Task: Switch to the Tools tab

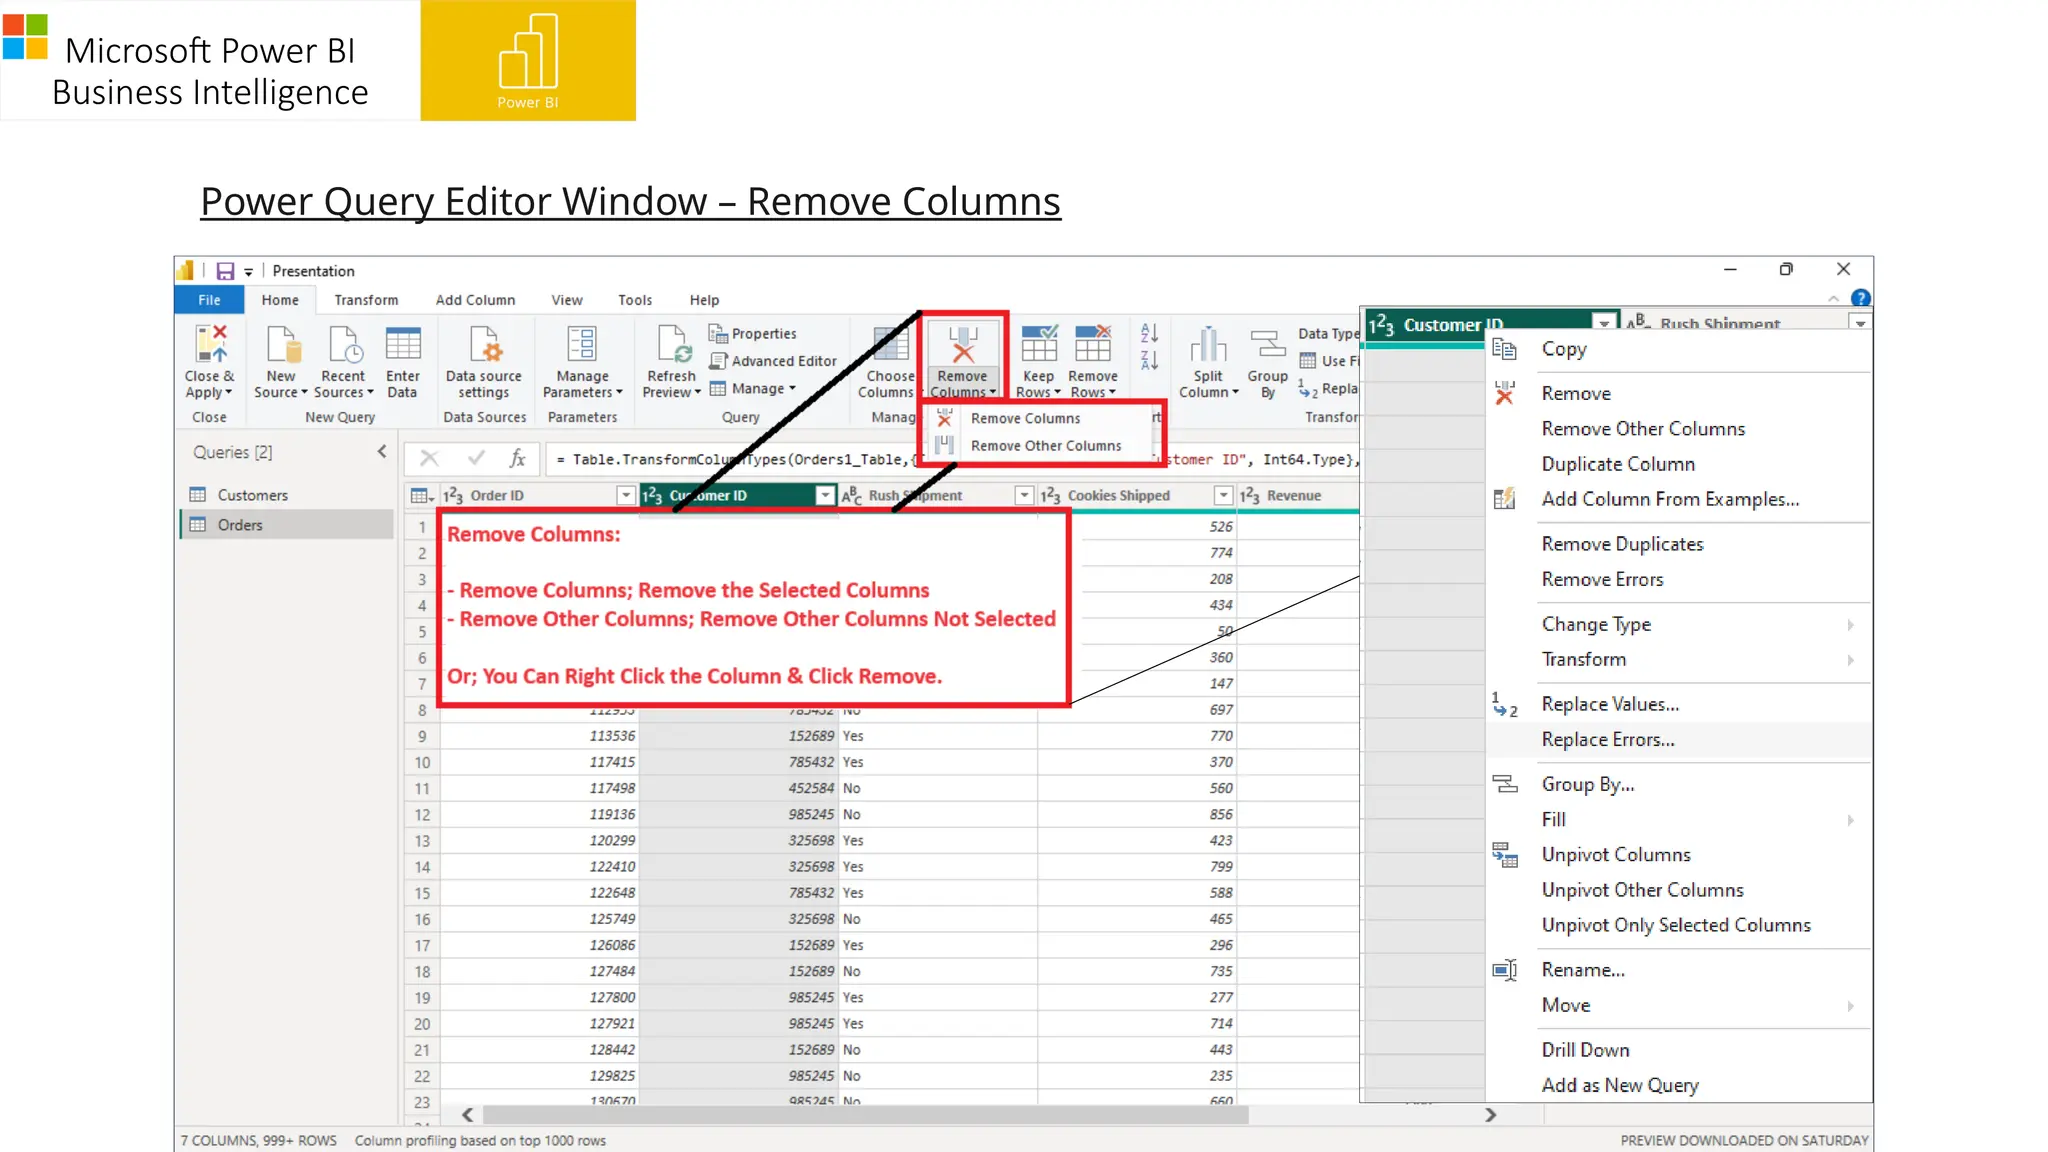Action: (x=634, y=300)
